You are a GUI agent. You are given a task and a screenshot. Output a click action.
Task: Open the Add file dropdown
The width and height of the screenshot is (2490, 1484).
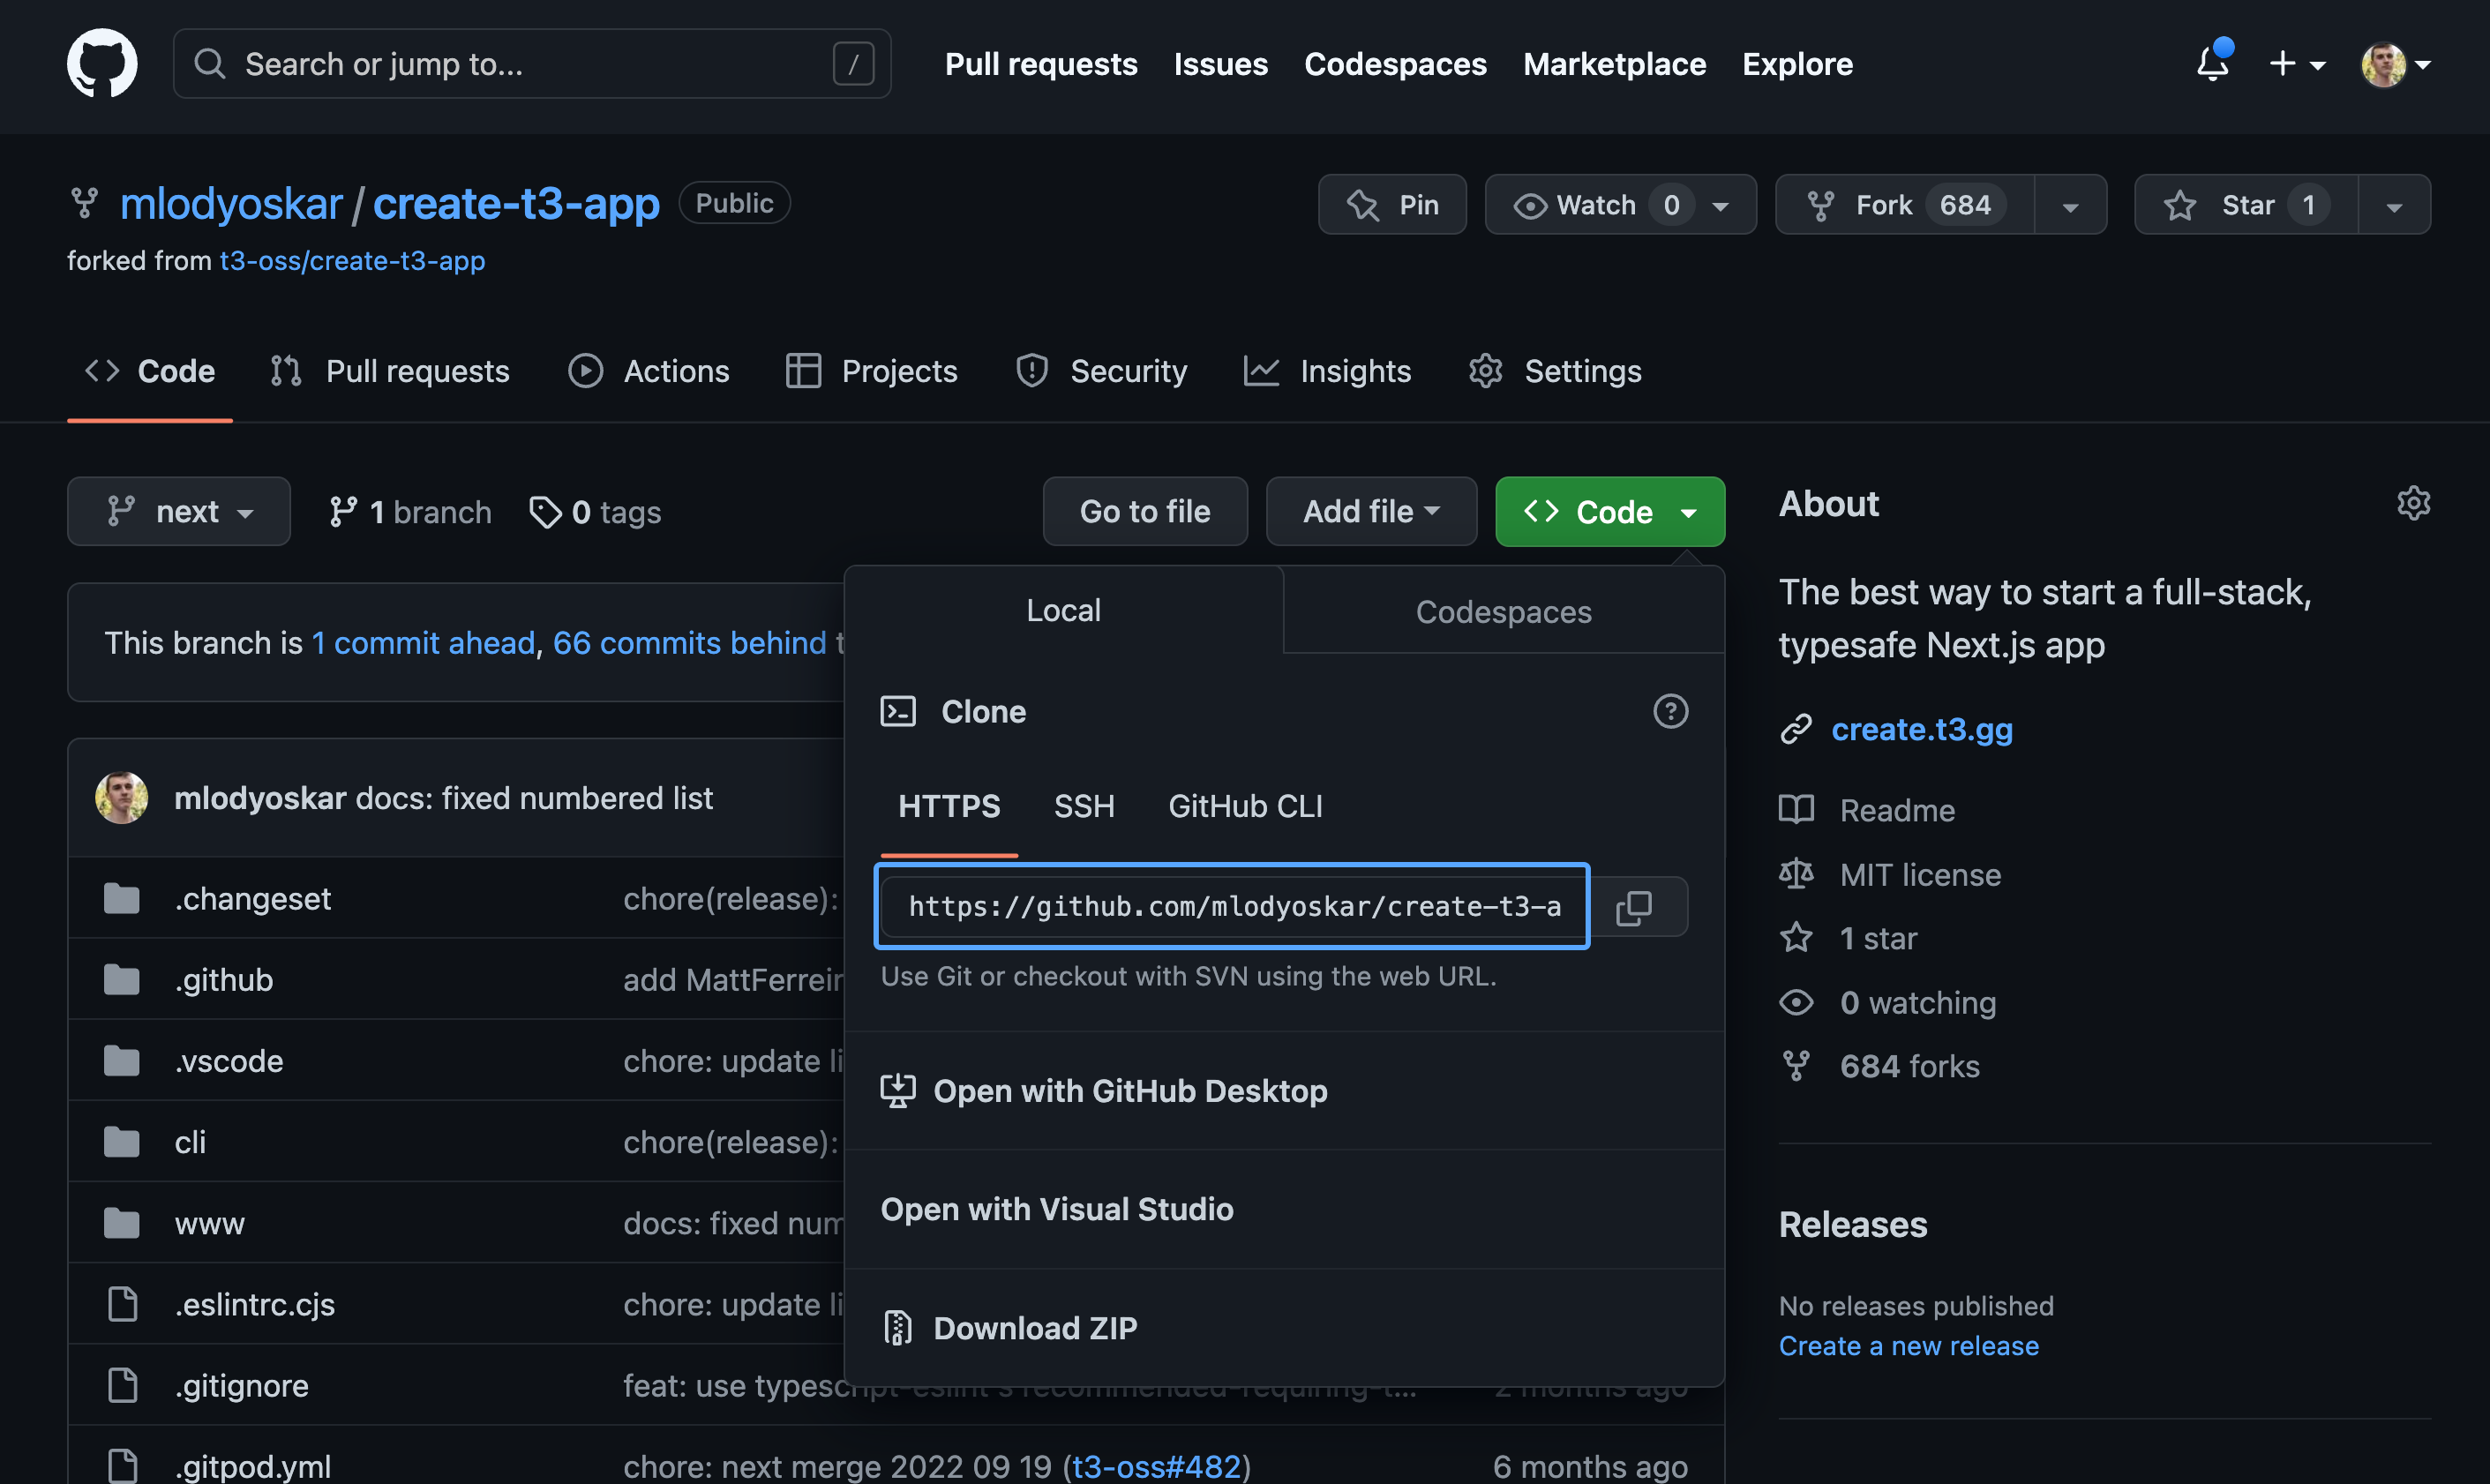tap(1371, 512)
